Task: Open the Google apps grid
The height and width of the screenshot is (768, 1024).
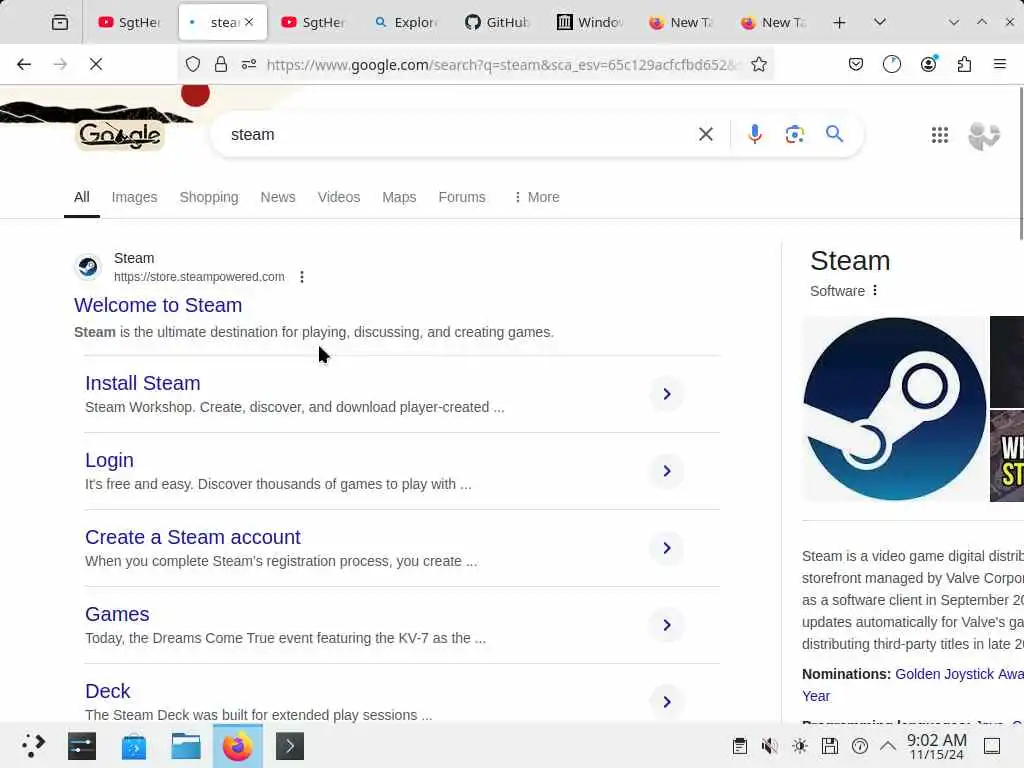Action: pyautogui.click(x=940, y=135)
